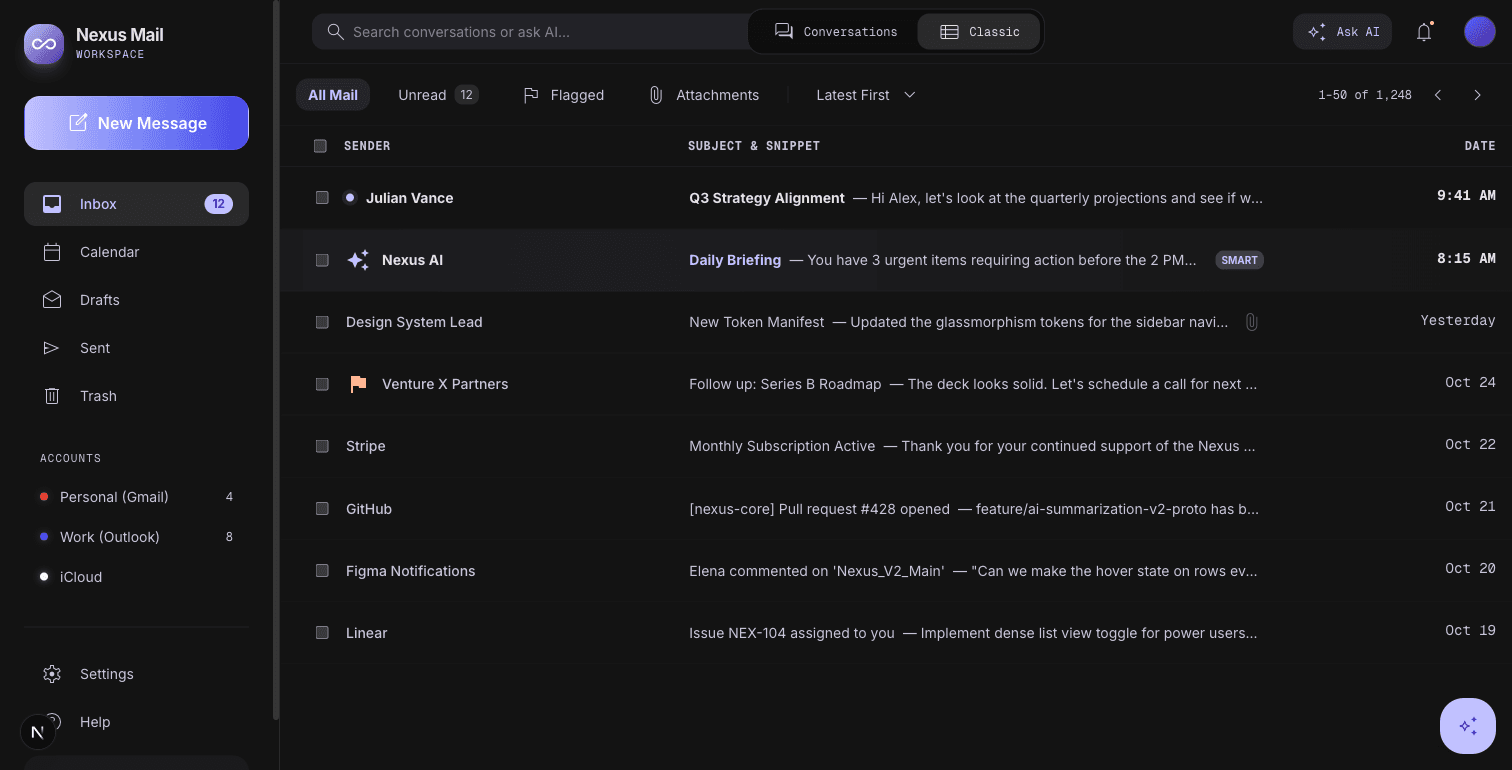Open the notifications bell
This screenshot has width=1512, height=770.
pos(1424,32)
